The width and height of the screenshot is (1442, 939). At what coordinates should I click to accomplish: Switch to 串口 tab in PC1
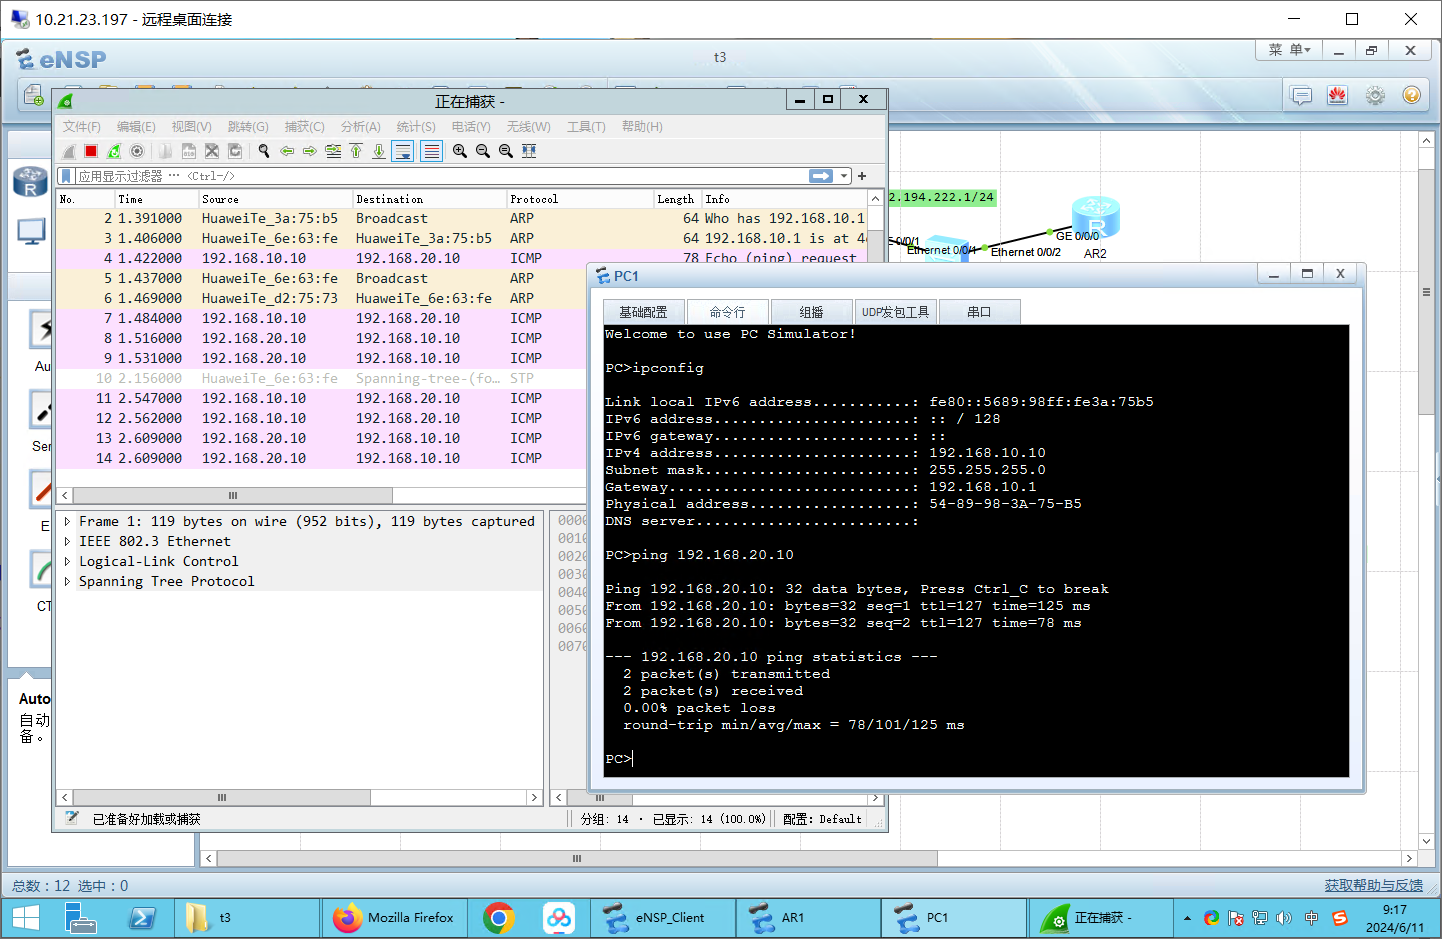(979, 312)
